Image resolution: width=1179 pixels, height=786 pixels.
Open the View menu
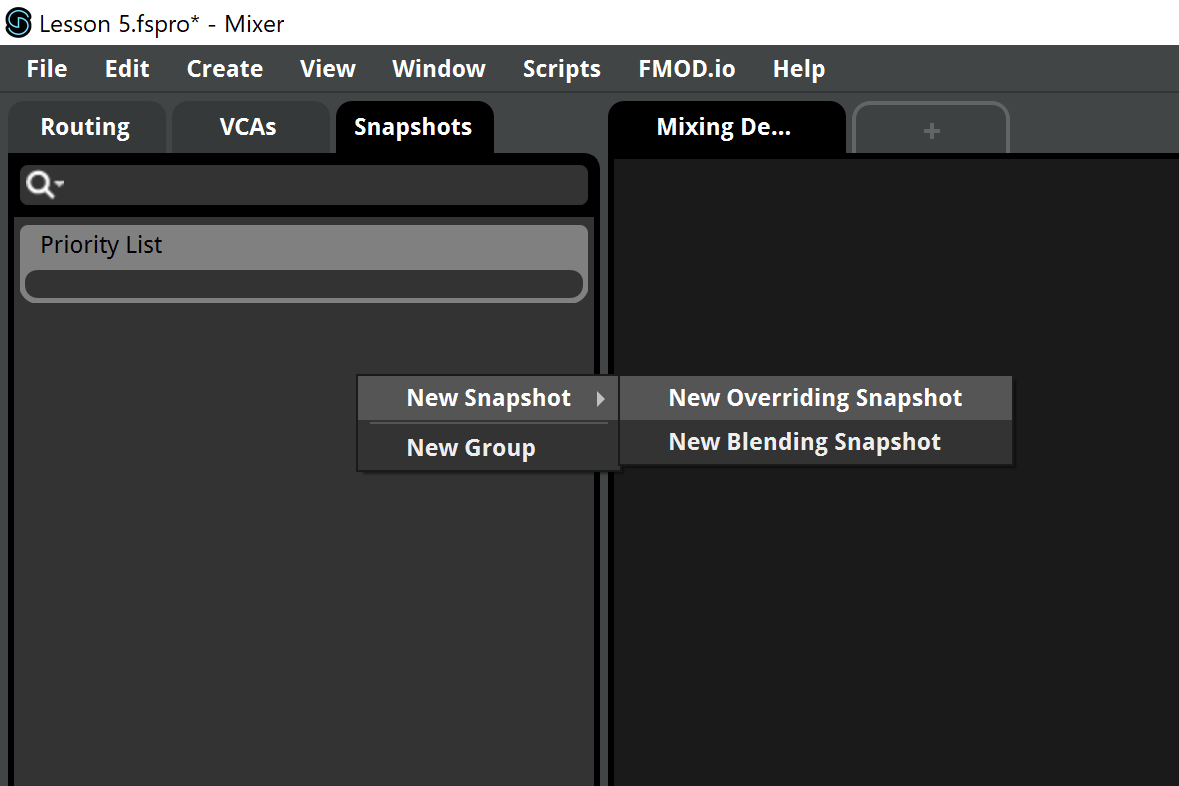tap(328, 68)
